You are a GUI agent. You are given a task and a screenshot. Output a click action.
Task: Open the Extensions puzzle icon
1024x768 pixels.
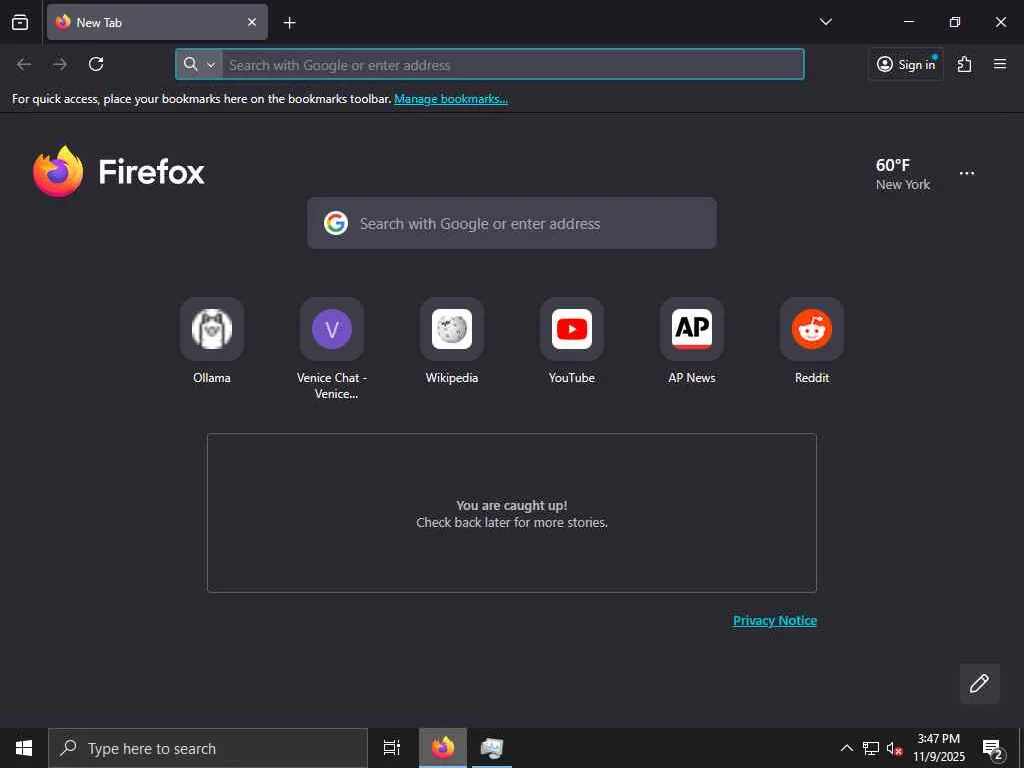[965, 64]
